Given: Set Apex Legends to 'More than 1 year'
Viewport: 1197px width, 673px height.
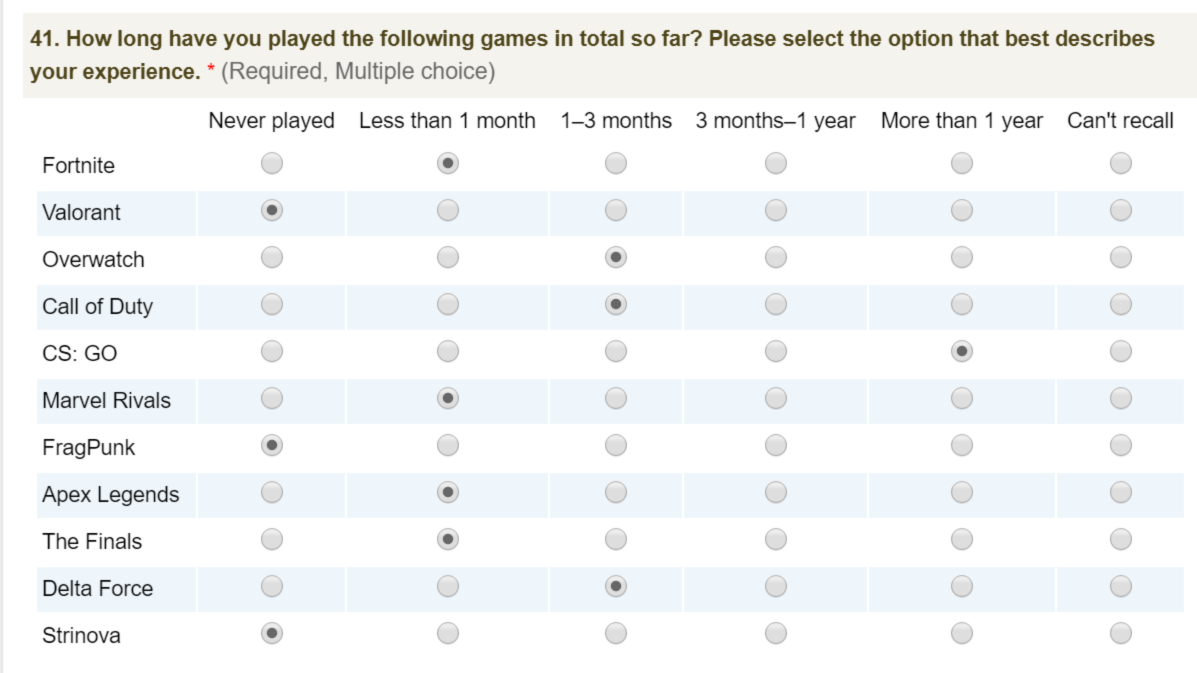Looking at the screenshot, I should [x=961, y=492].
